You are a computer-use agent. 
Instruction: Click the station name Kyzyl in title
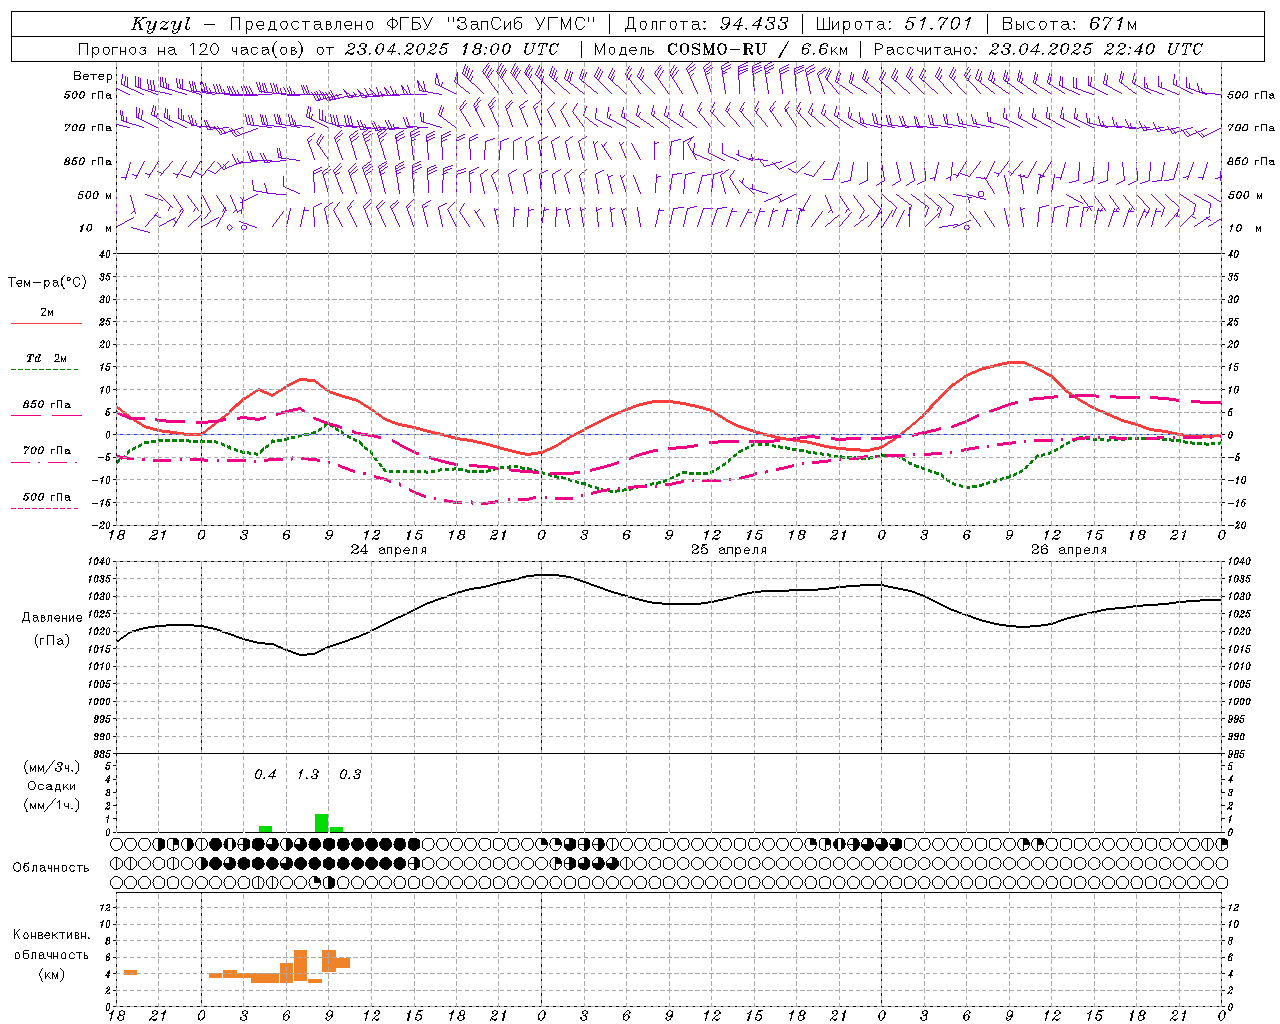(x=161, y=24)
